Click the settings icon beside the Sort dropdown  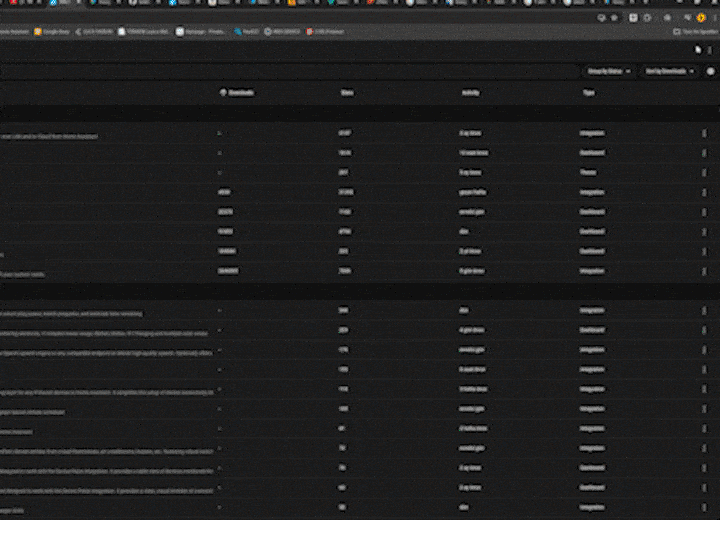710,71
